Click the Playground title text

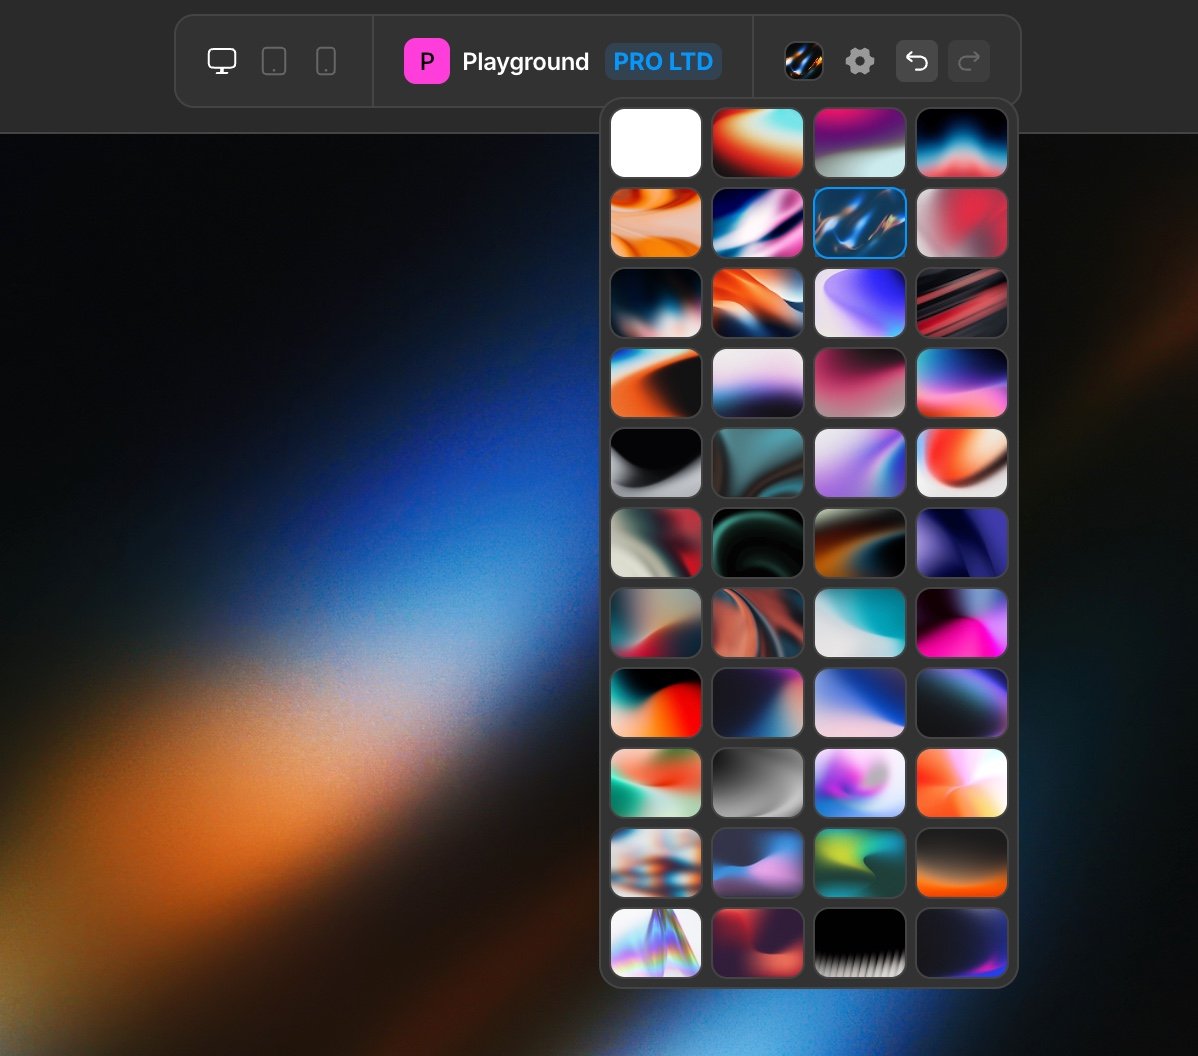[525, 62]
